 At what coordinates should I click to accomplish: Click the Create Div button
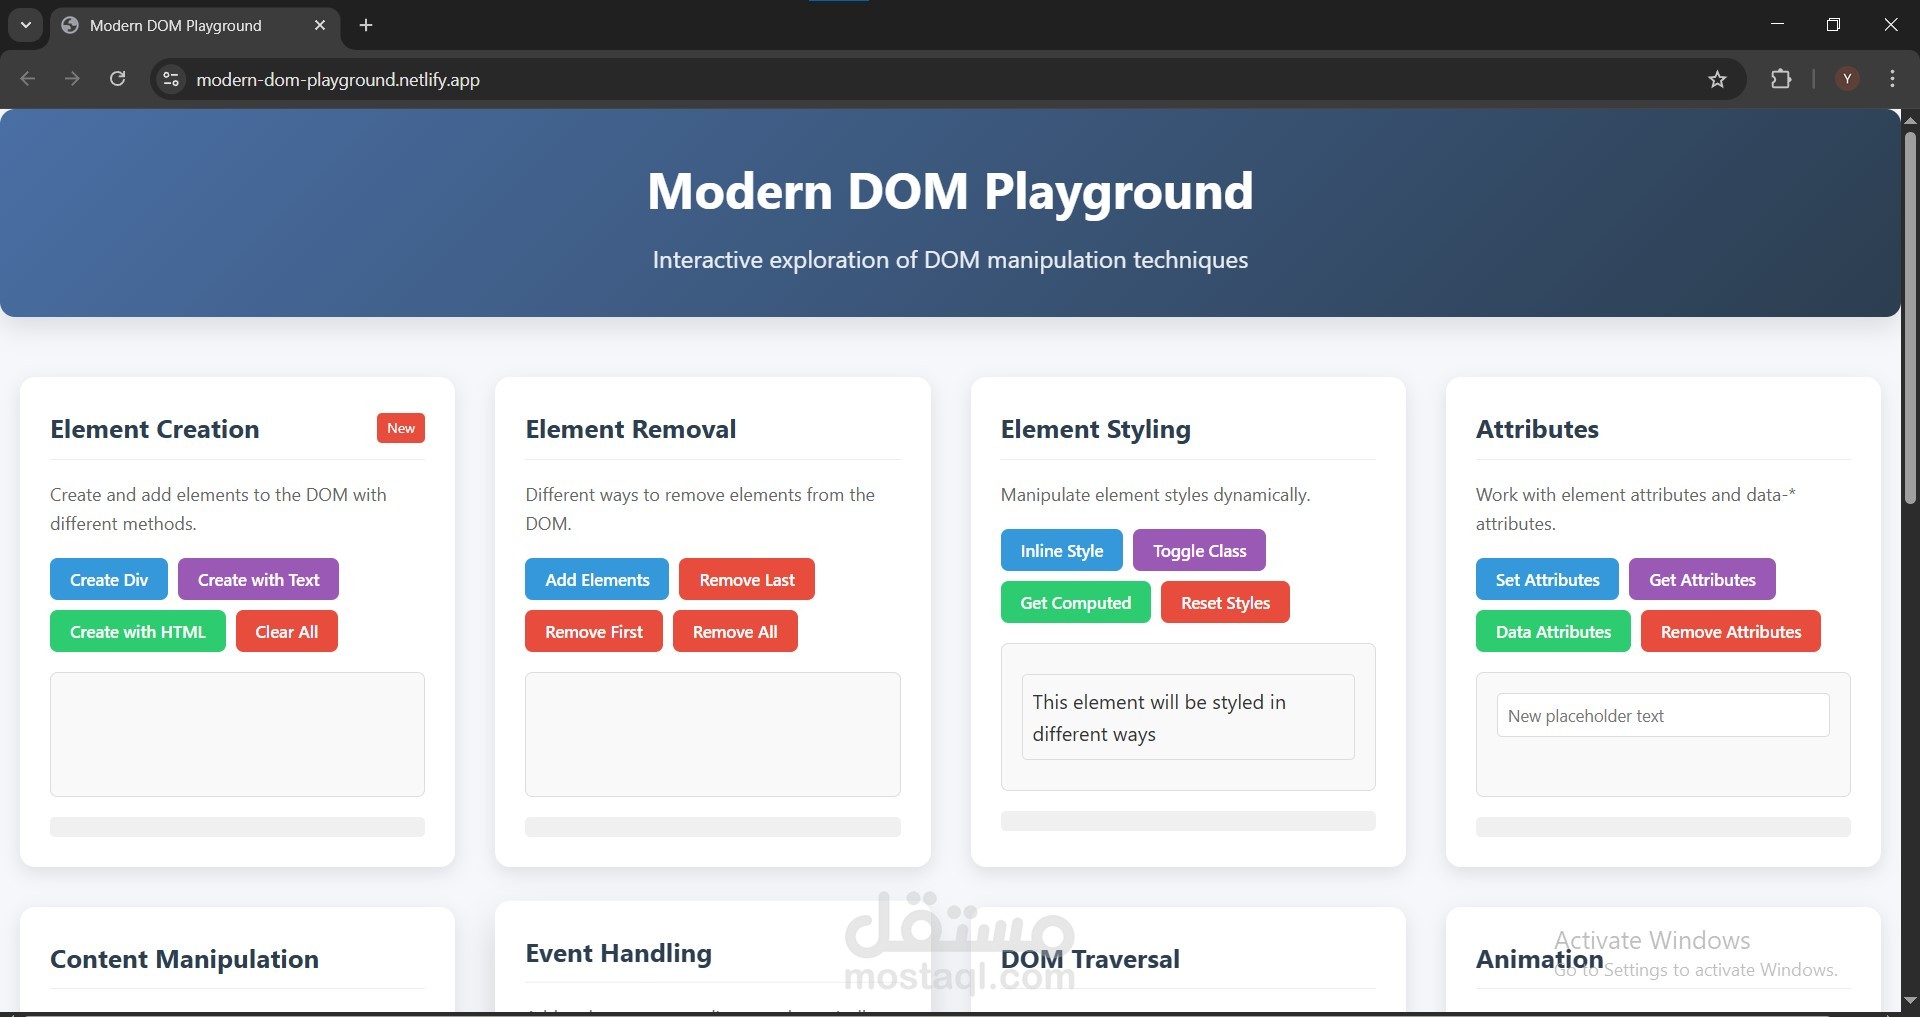pos(108,579)
